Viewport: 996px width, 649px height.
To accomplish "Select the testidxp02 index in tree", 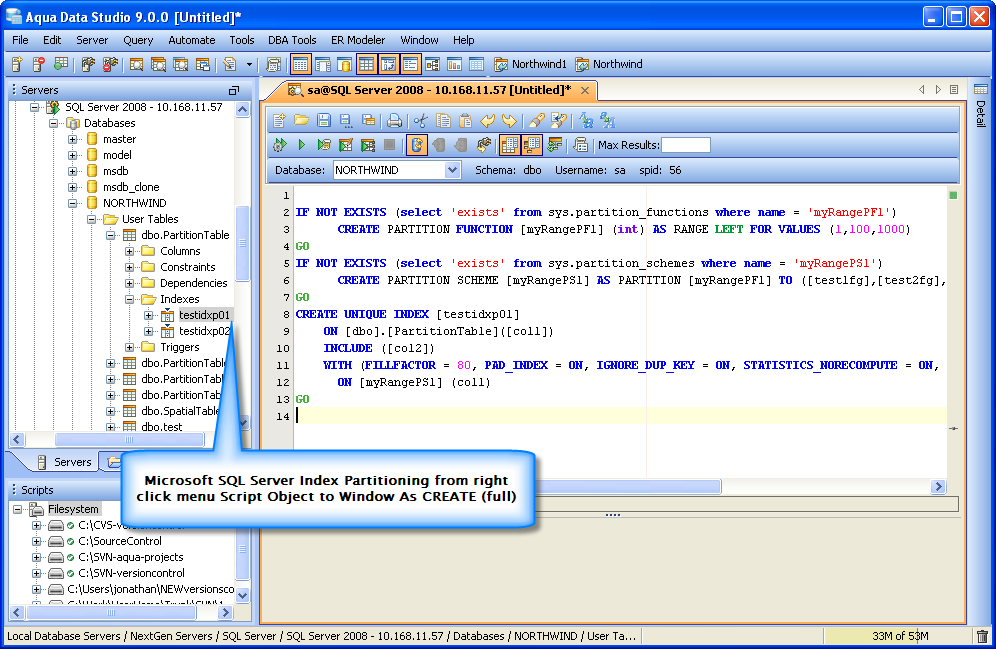I will tap(204, 331).
